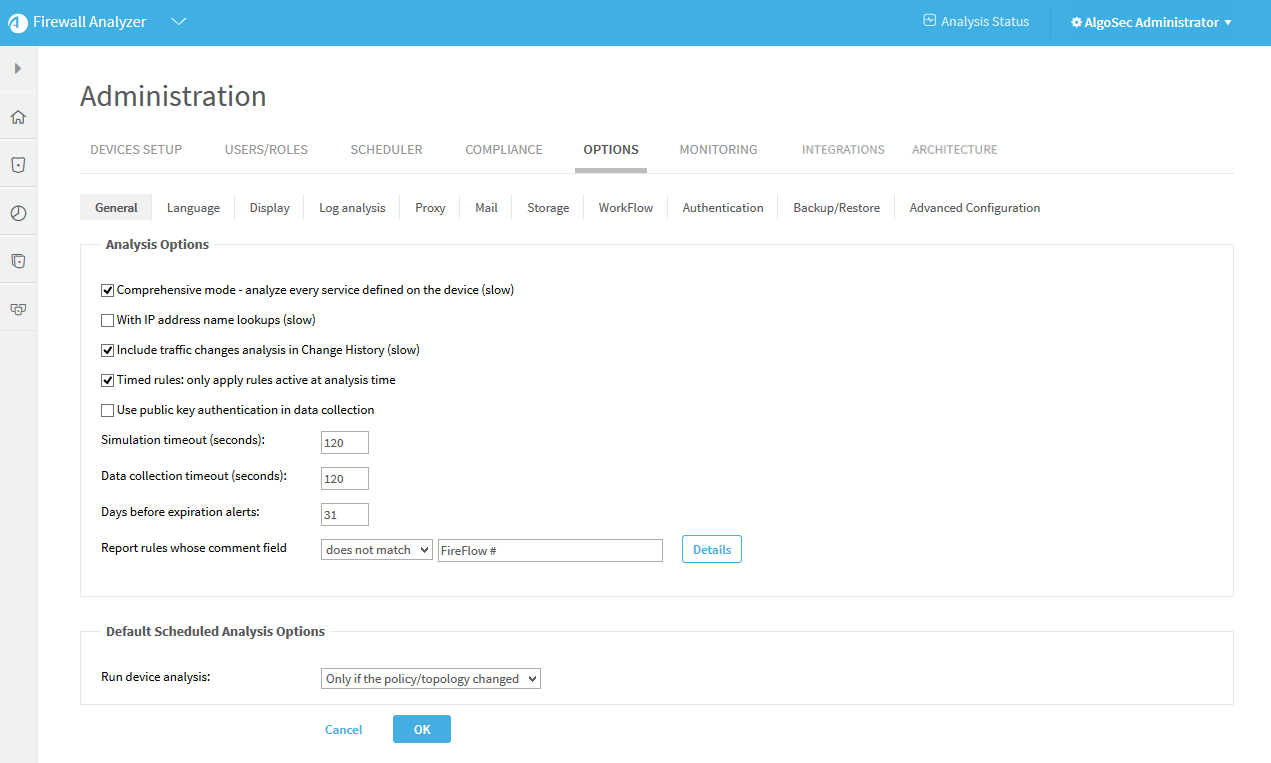Open the 'does not match' dropdown
1271x763 pixels.
[376, 550]
